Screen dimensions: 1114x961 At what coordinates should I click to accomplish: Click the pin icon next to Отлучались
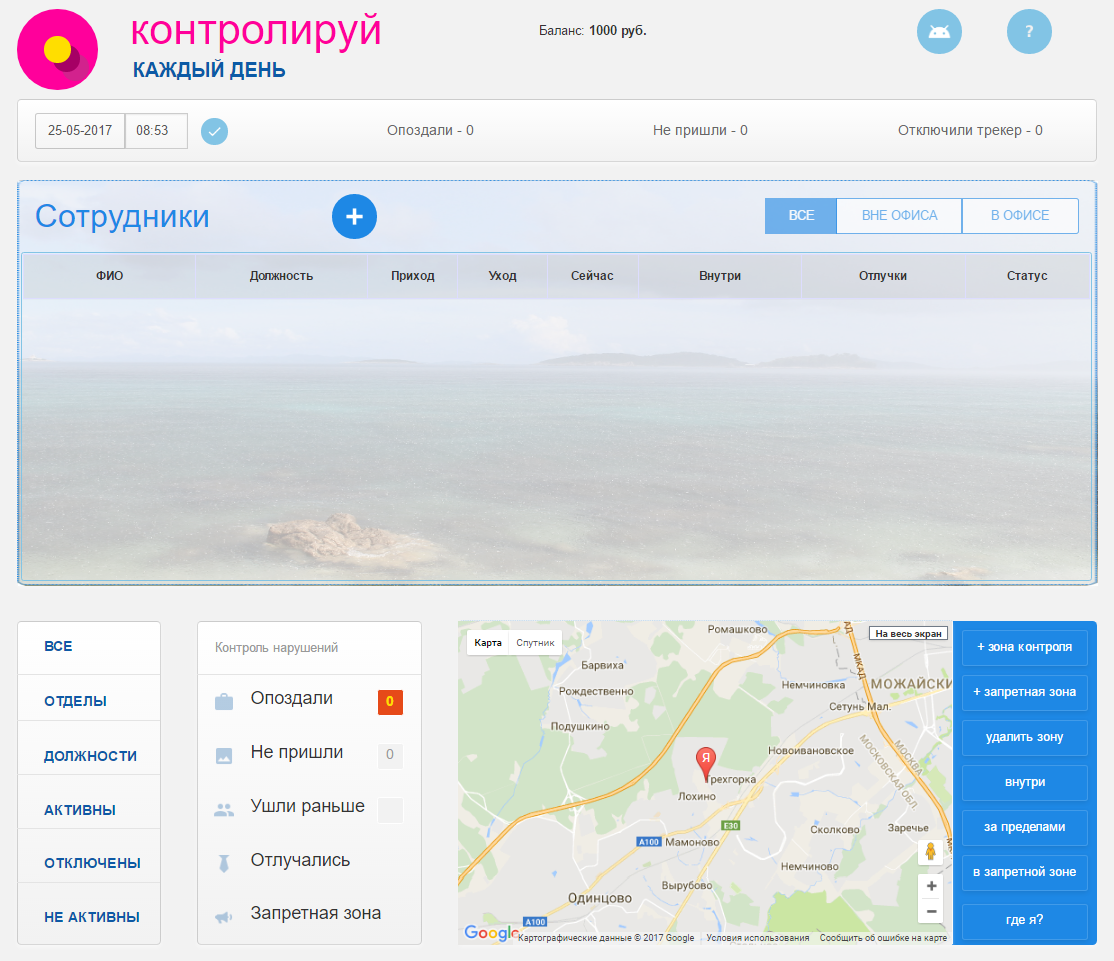click(224, 863)
